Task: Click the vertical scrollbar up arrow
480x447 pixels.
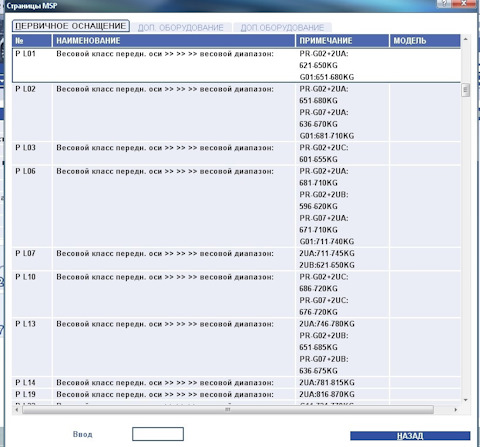Action: (466, 39)
